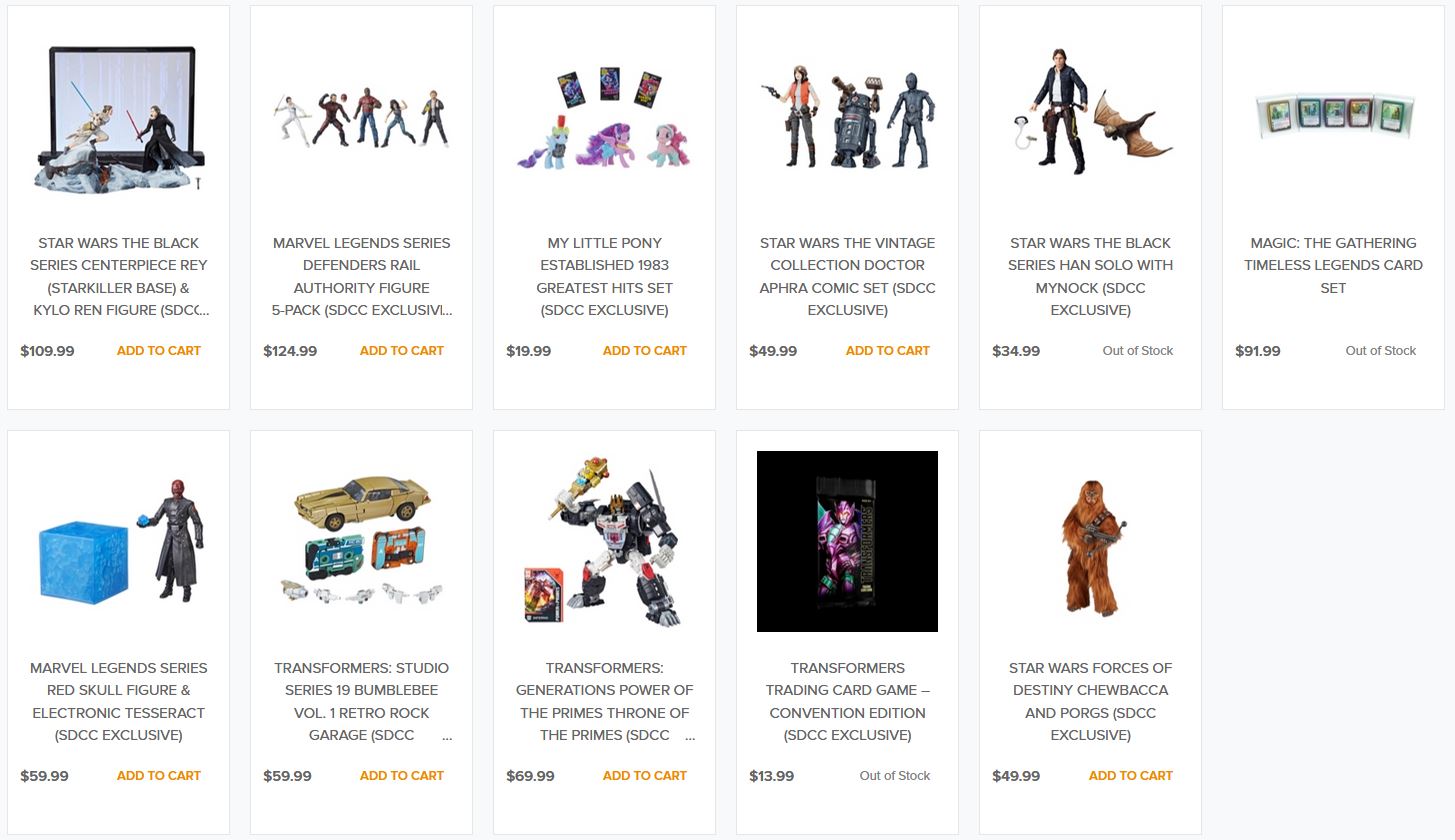
Task: Open the My Little Pony ponies thumbnail
Action: 604,117
